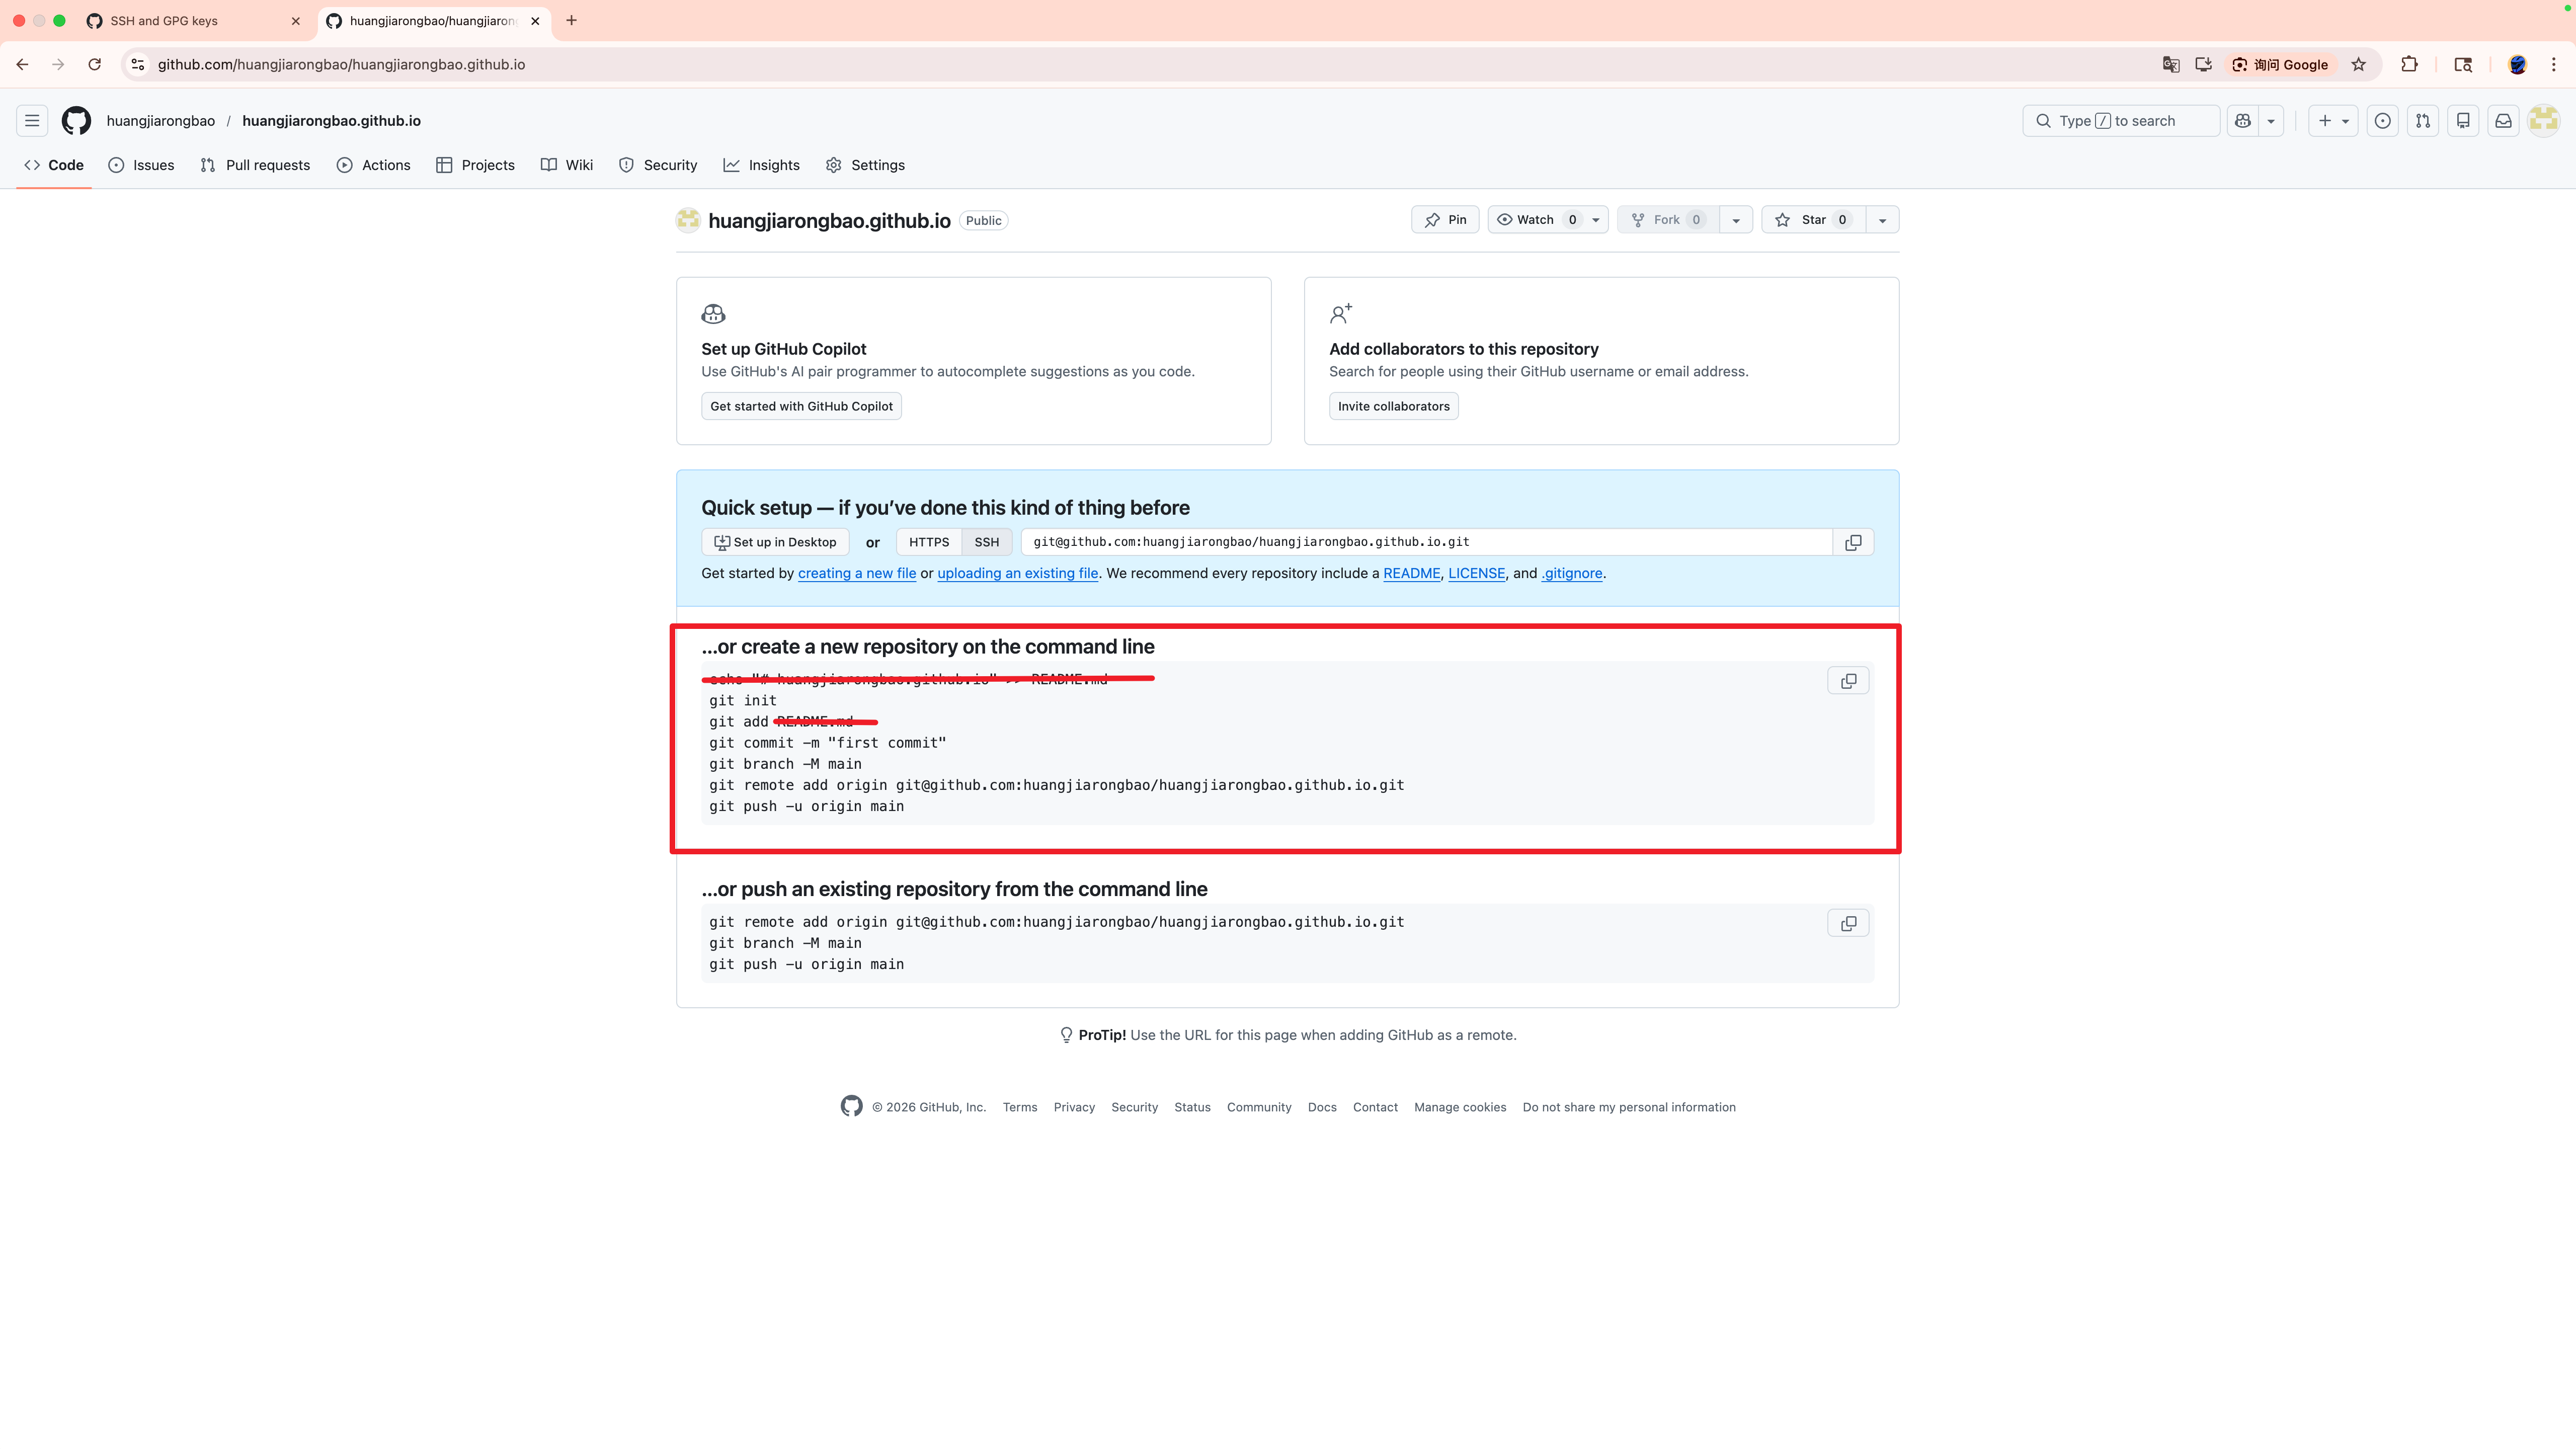Image resolution: width=2576 pixels, height=1449 pixels.
Task: Open the browser Extensions puzzle icon
Action: [x=2409, y=64]
